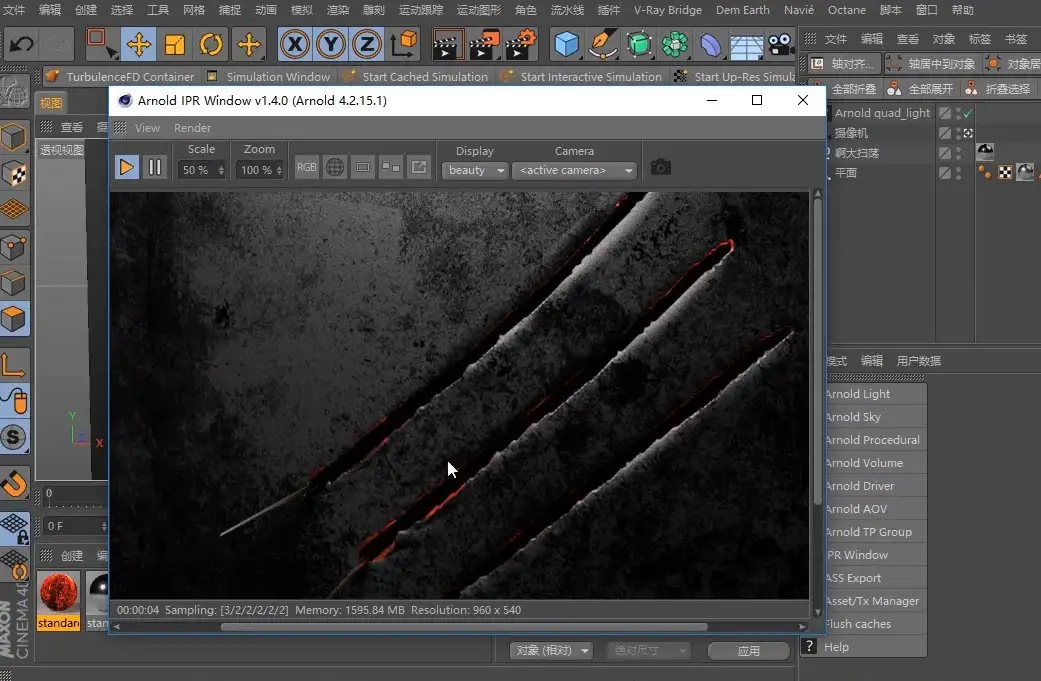This screenshot has width=1041, height=681.
Task: Open the active camera dropdown
Action: point(574,171)
